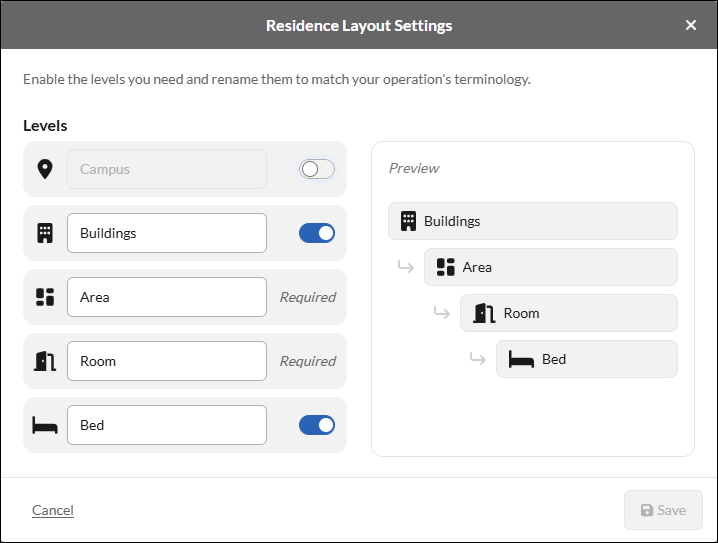Viewport: 718px width, 543px height.
Task: Click the Room door icon in Levels list
Action: click(x=45, y=361)
